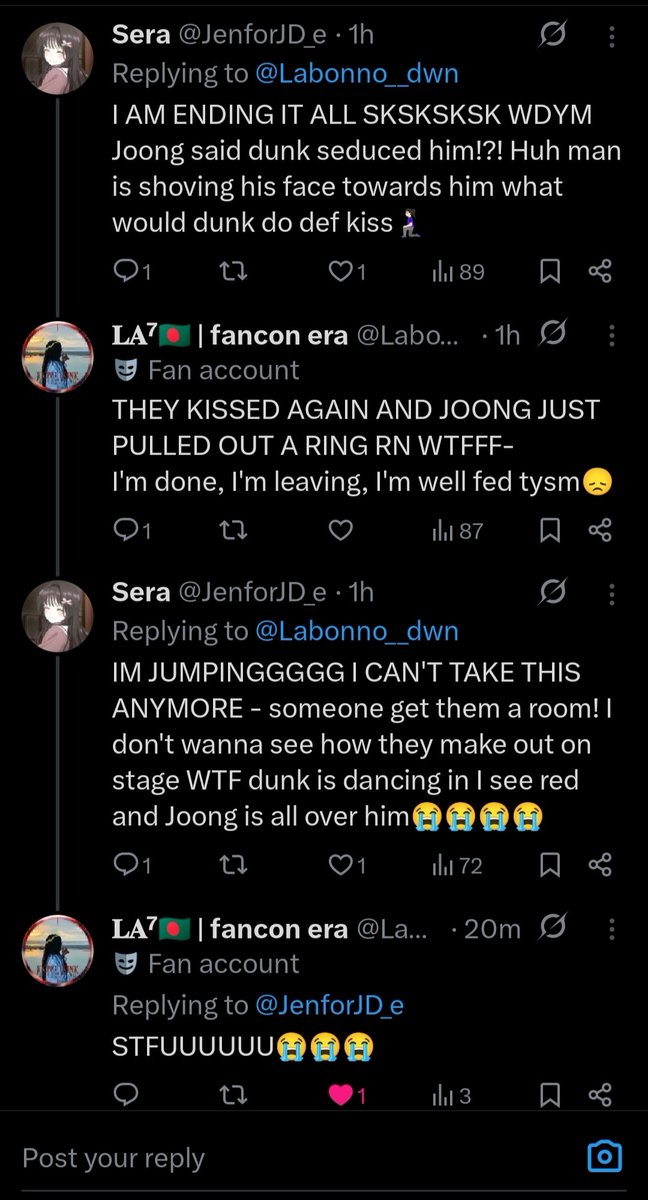Like the 'THEY KISSED AGAIN' tweet
Image resolution: width=648 pixels, height=1200 pixels.
pyautogui.click(x=341, y=532)
